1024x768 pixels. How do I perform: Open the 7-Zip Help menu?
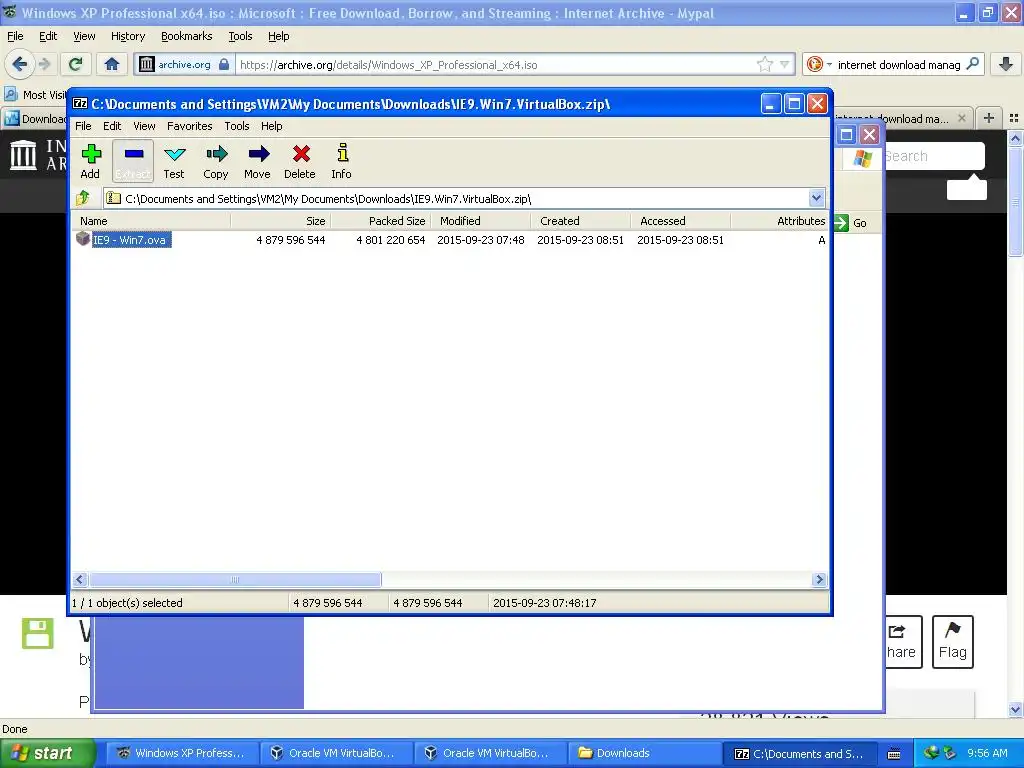[x=272, y=126]
